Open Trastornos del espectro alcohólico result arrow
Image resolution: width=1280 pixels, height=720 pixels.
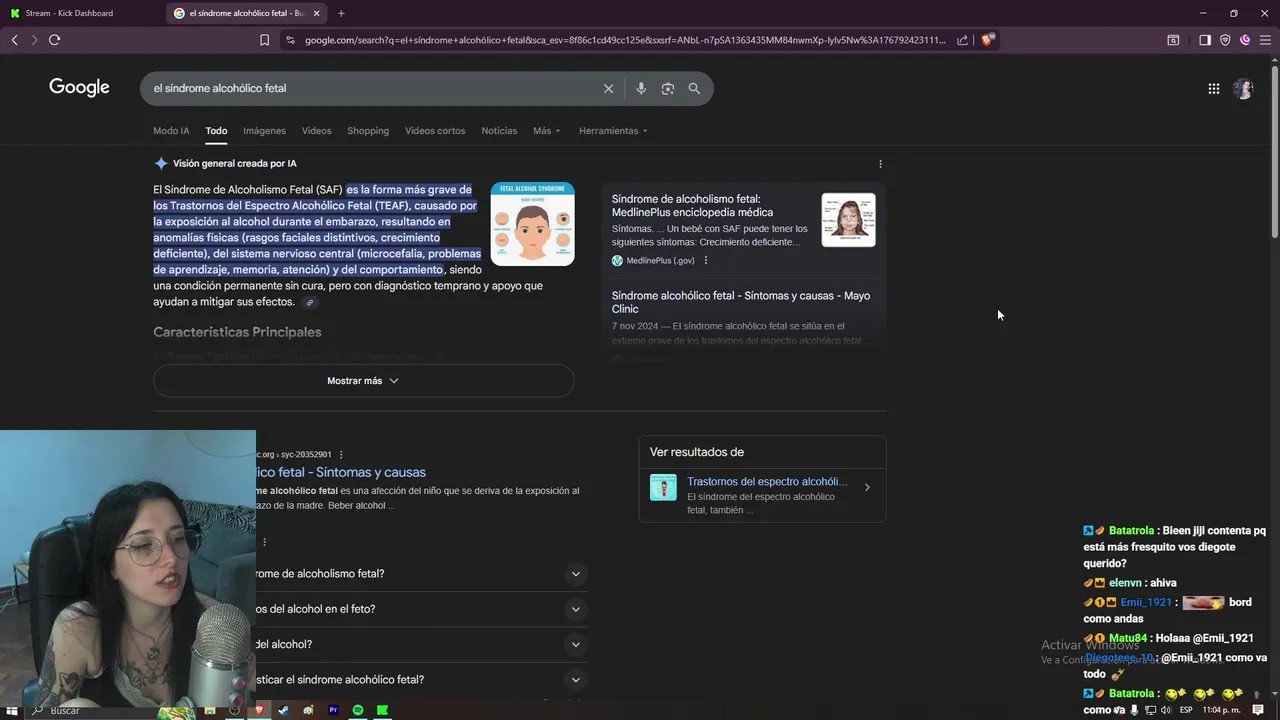tap(867, 488)
